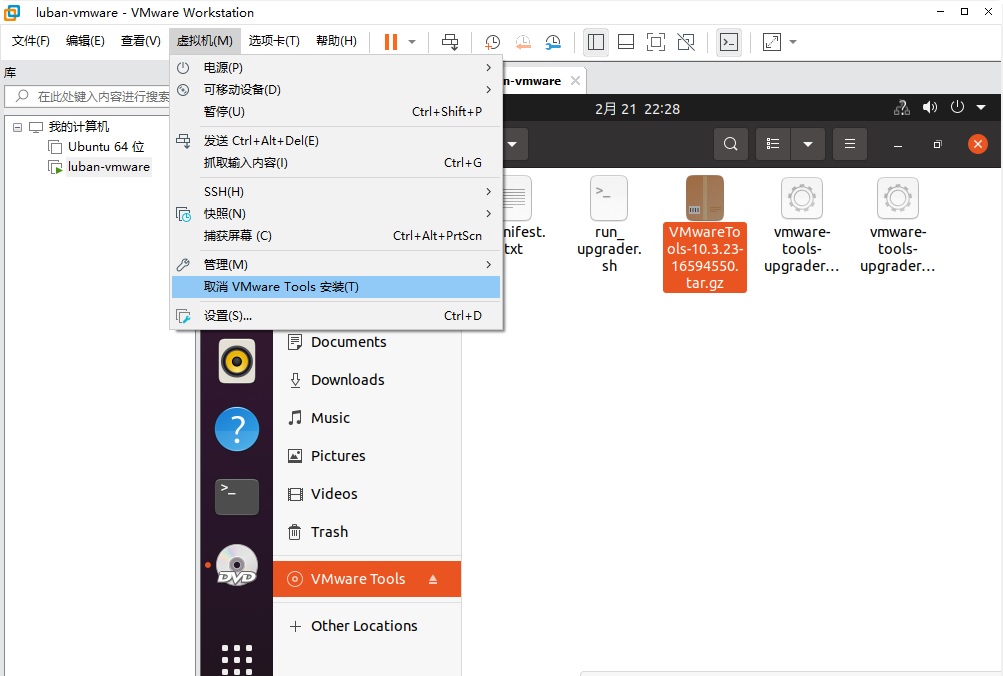Click the Files search magnifier icon

click(731, 144)
